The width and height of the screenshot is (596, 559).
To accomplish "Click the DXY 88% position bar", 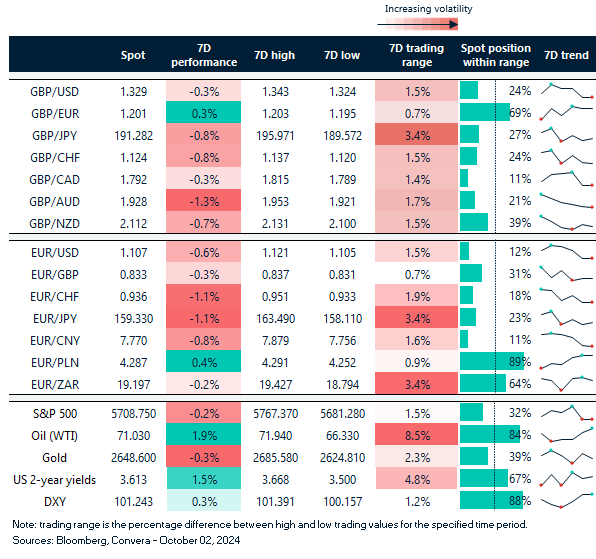I will [x=491, y=500].
